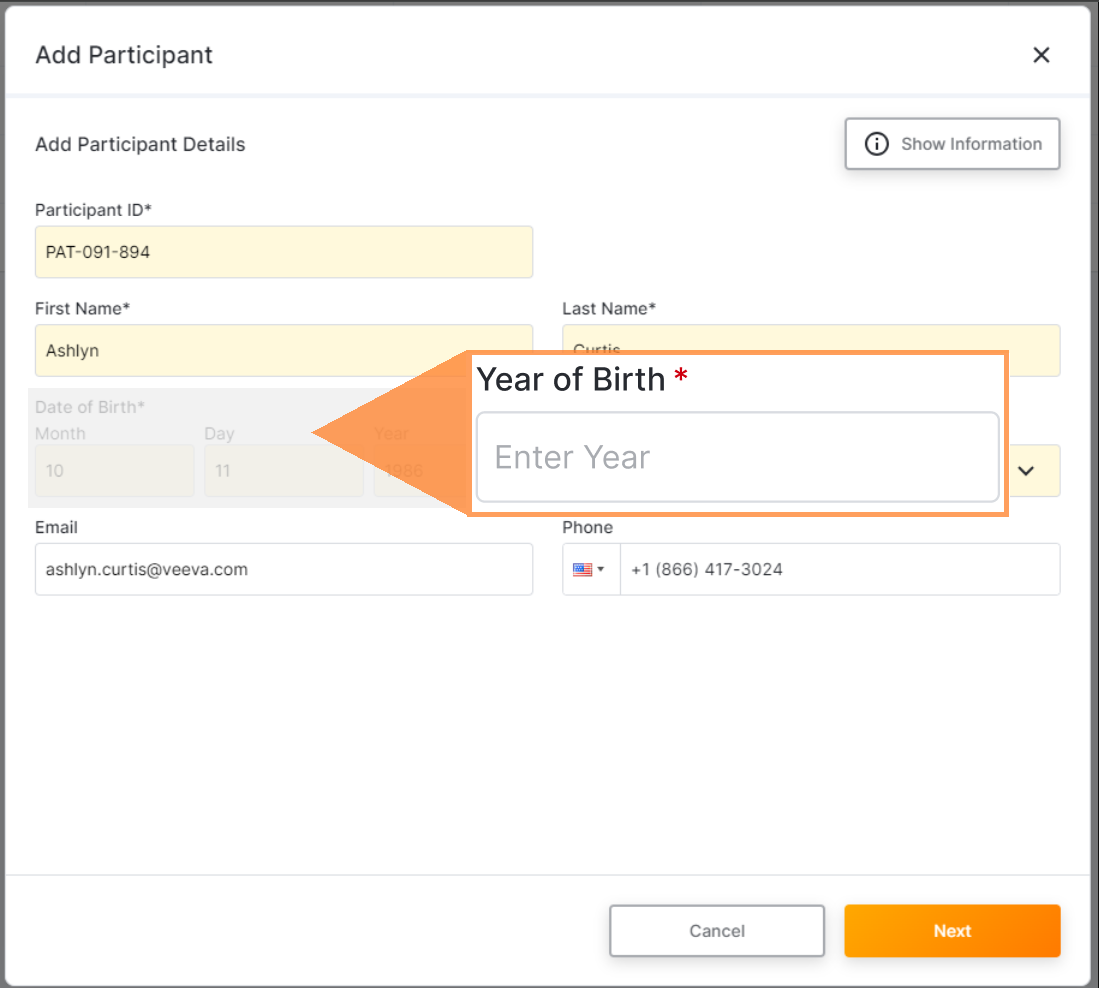
Task: Select the Date of Birth Month field
Action: (x=114, y=470)
